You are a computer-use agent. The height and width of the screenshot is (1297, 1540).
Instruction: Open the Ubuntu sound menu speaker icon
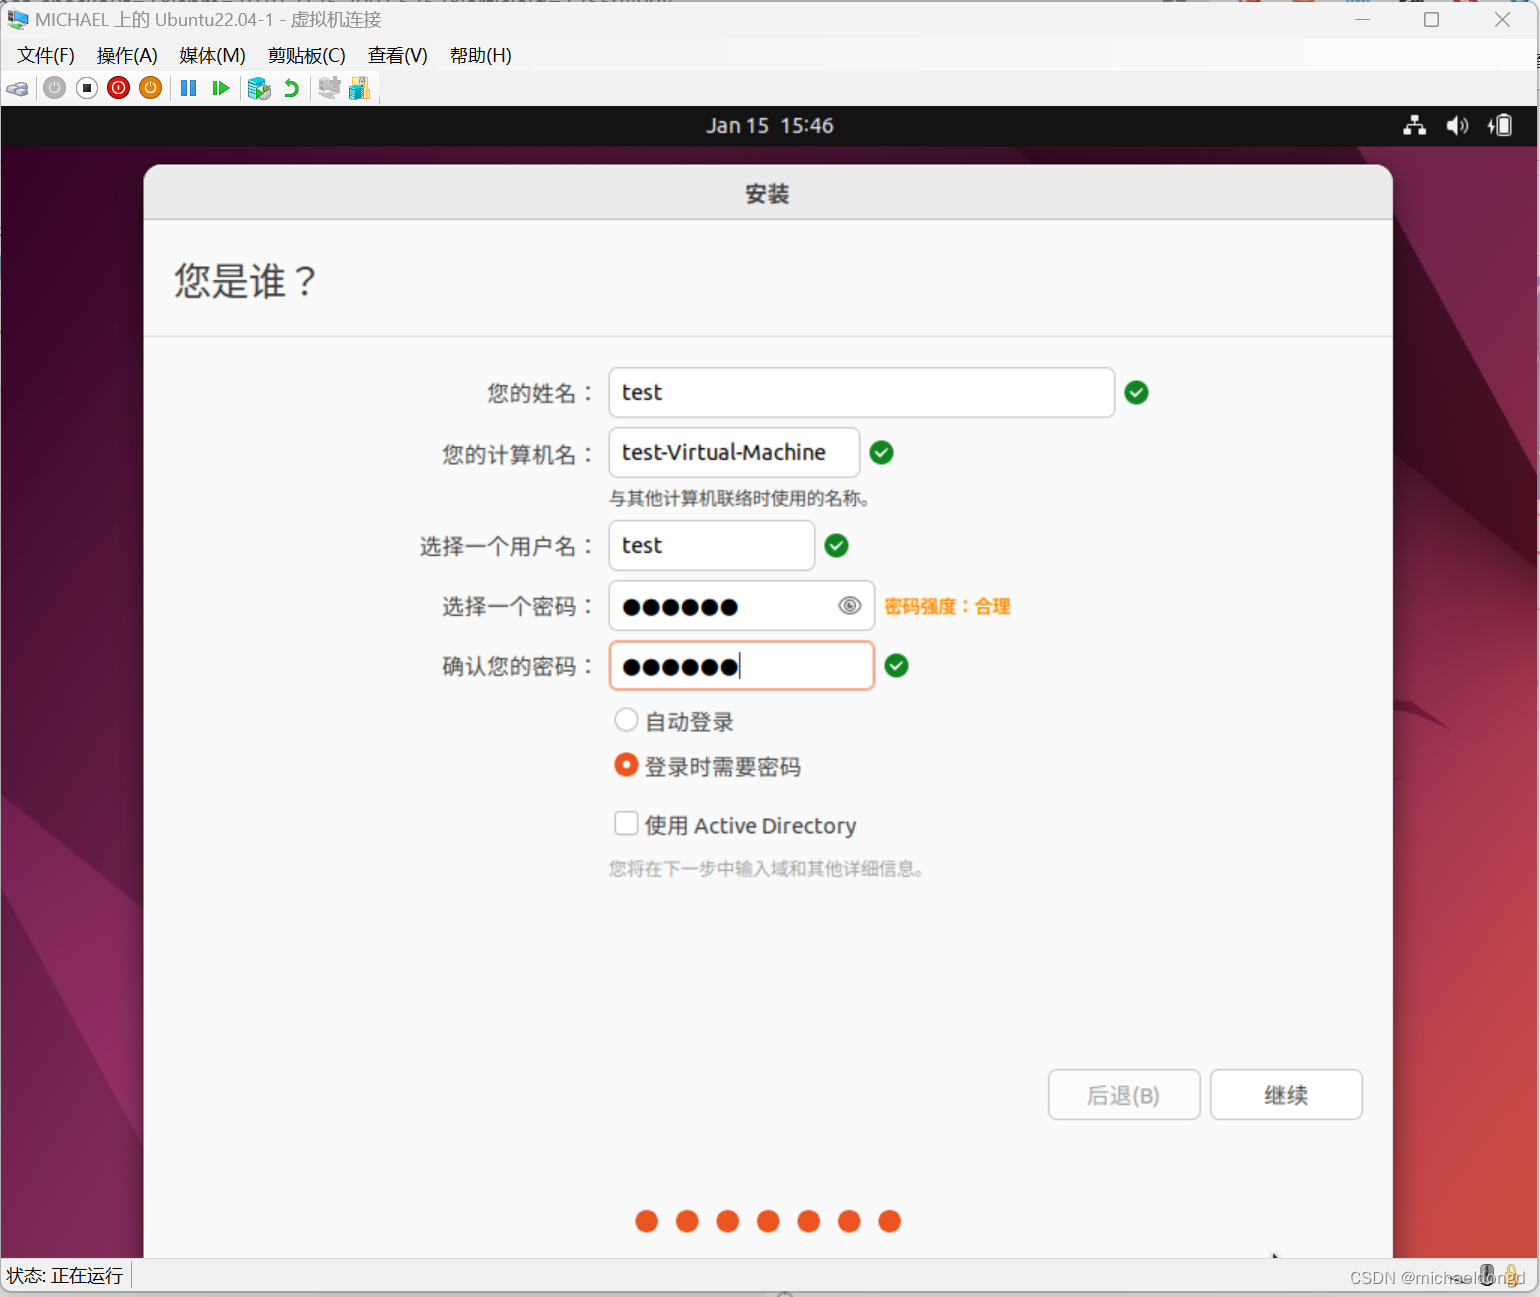click(1457, 125)
